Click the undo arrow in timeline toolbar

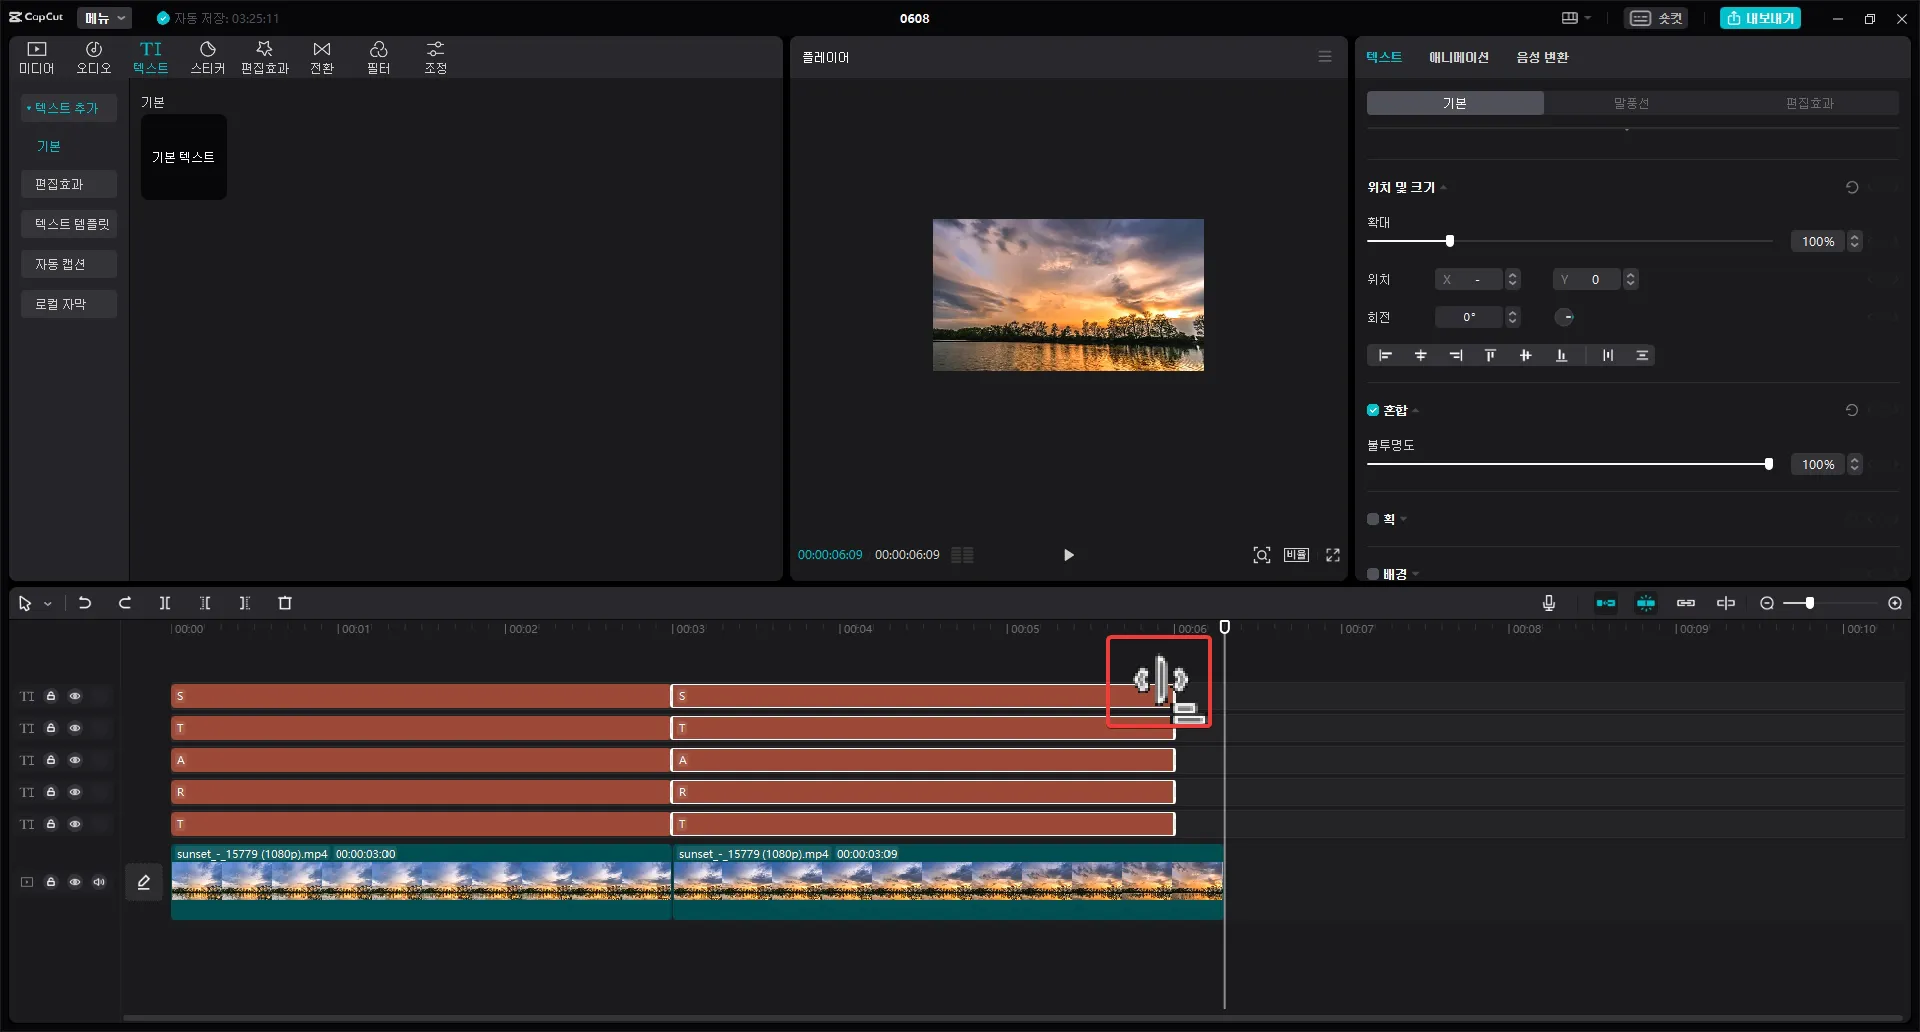click(85, 603)
